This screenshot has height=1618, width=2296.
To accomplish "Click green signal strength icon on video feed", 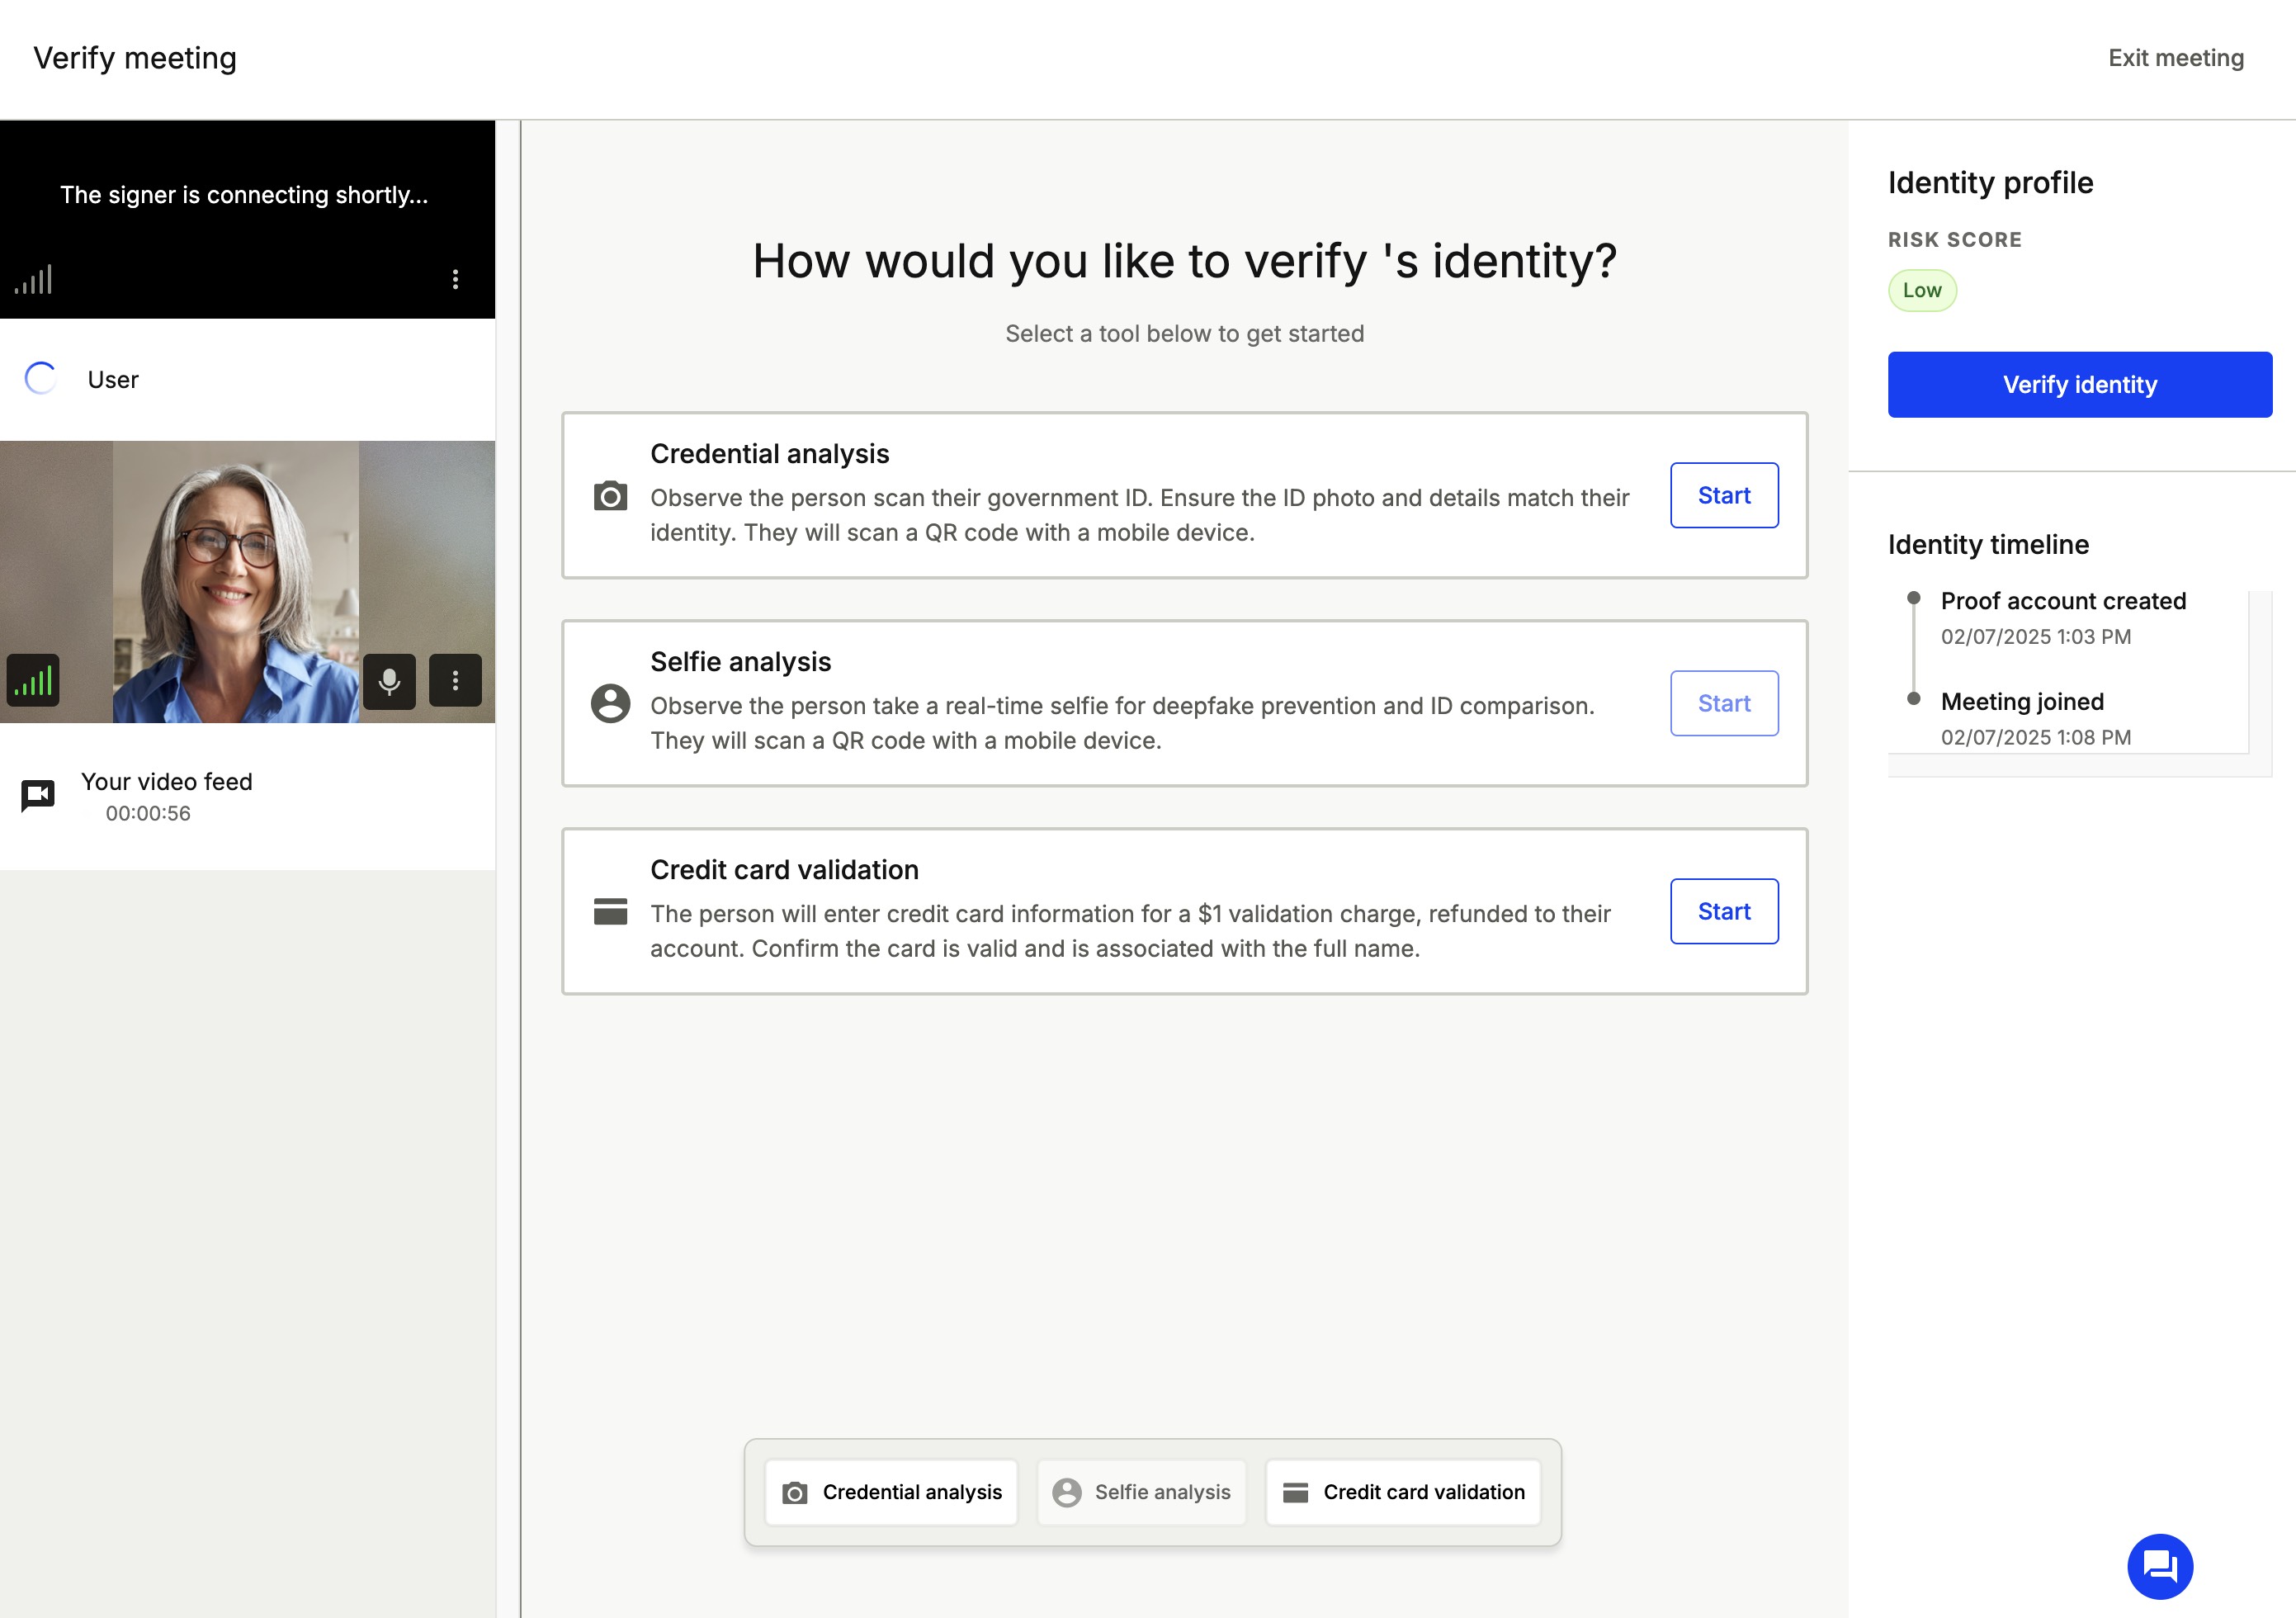I will pos(33,681).
